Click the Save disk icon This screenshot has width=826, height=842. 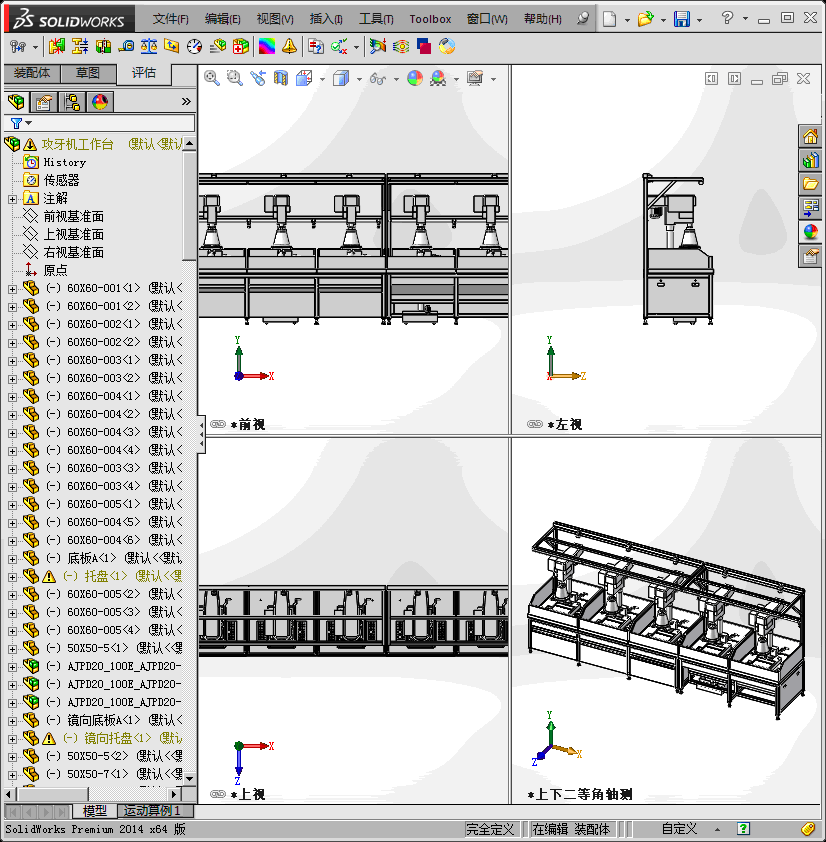click(682, 19)
